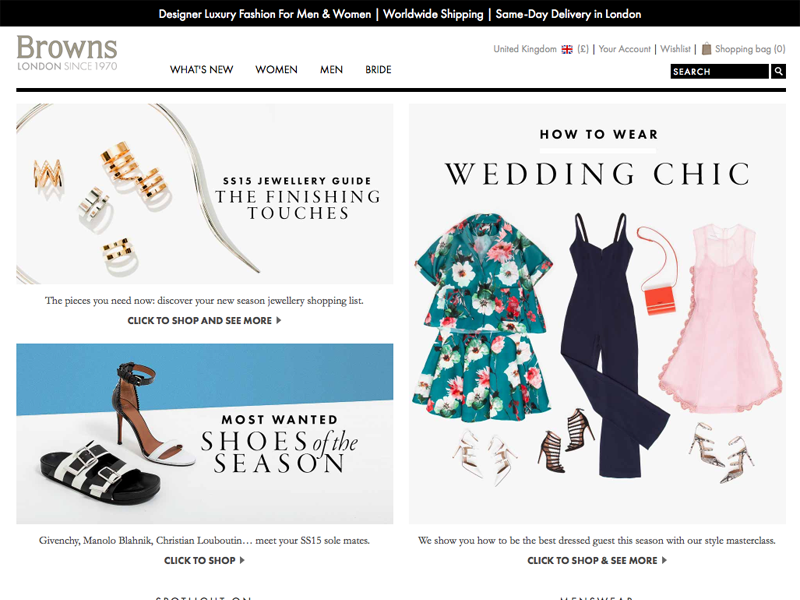Click the UK flag icon
Screen dimensions: 800x600
[567, 49]
